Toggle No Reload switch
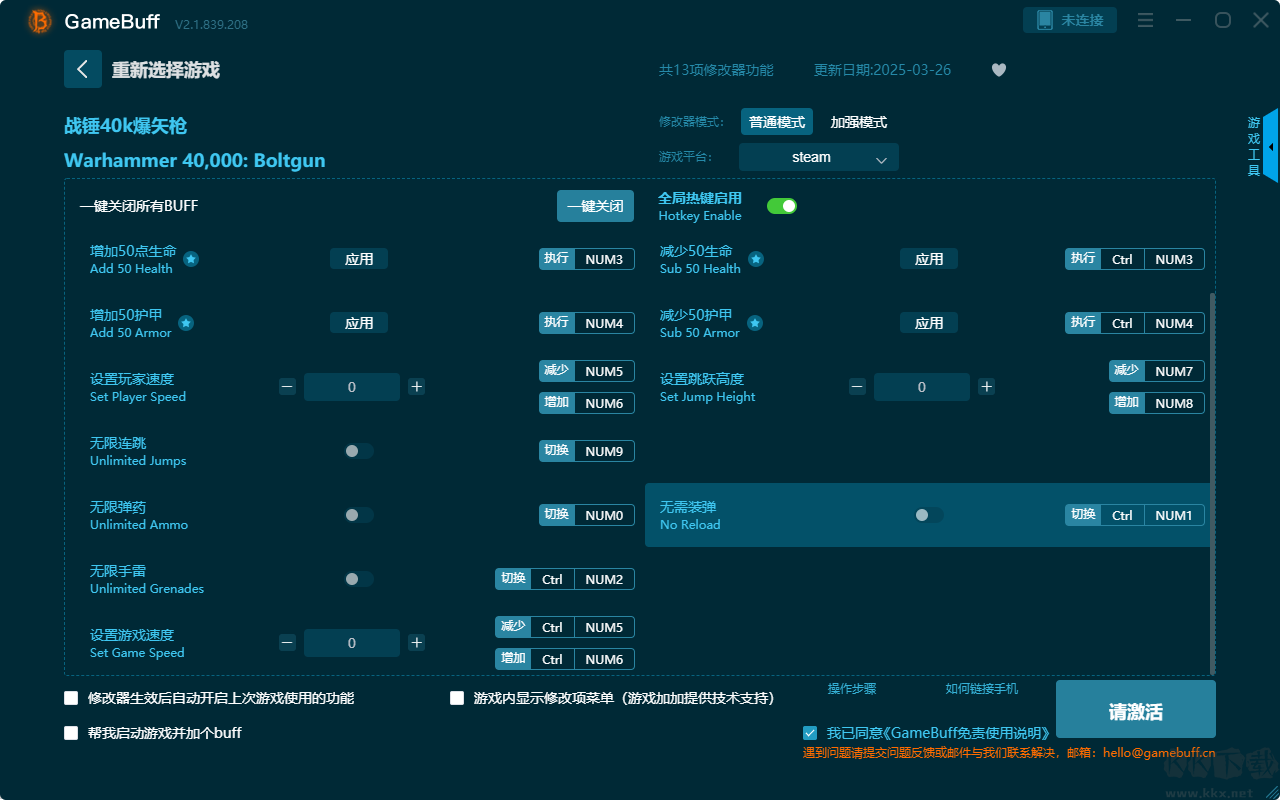 tap(928, 515)
